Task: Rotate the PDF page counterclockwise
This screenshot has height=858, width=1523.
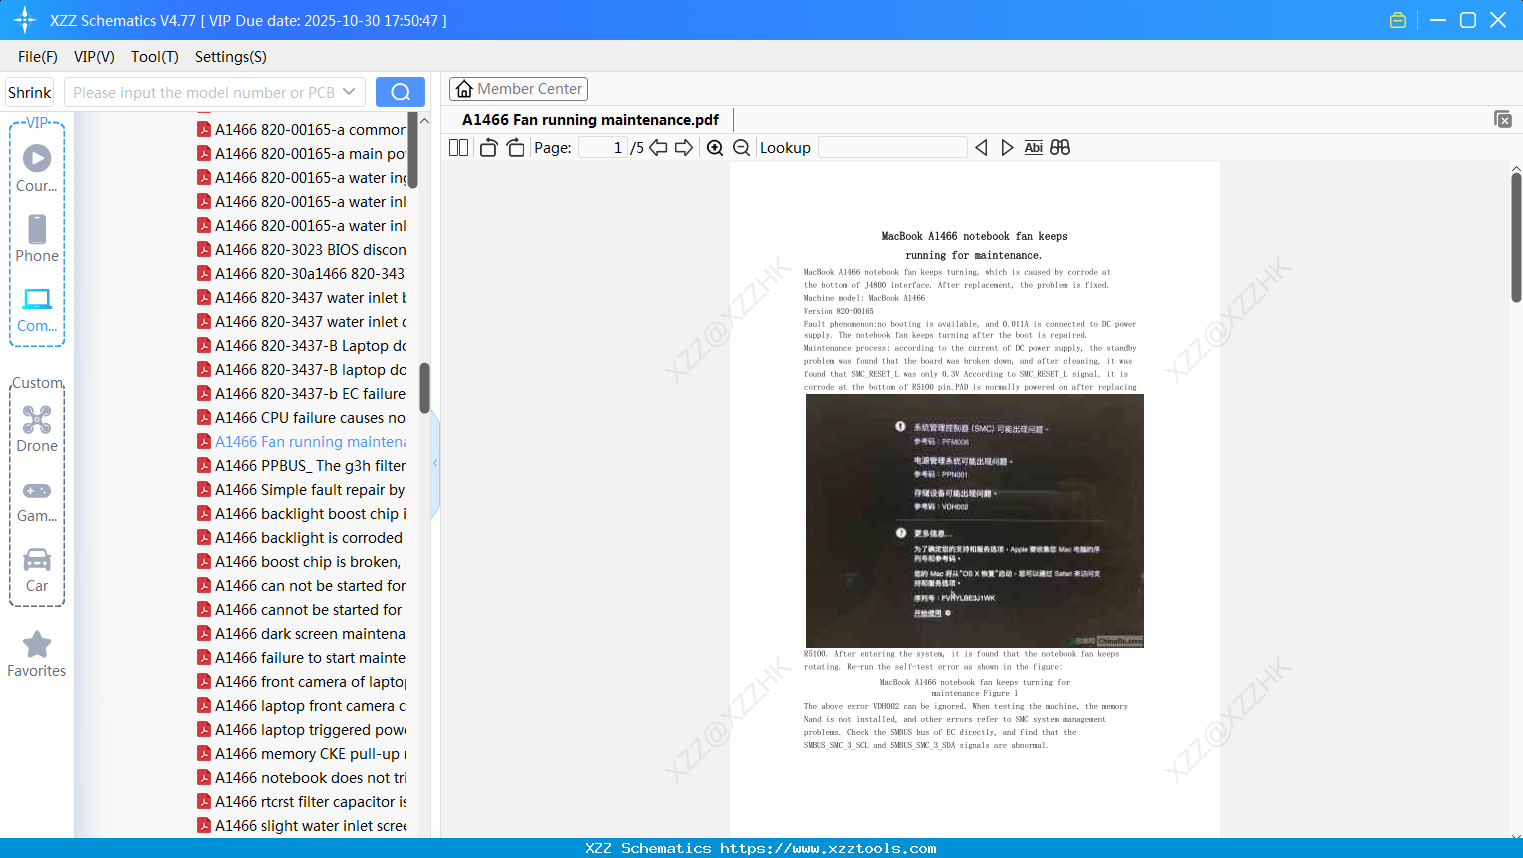Action: [x=488, y=148]
